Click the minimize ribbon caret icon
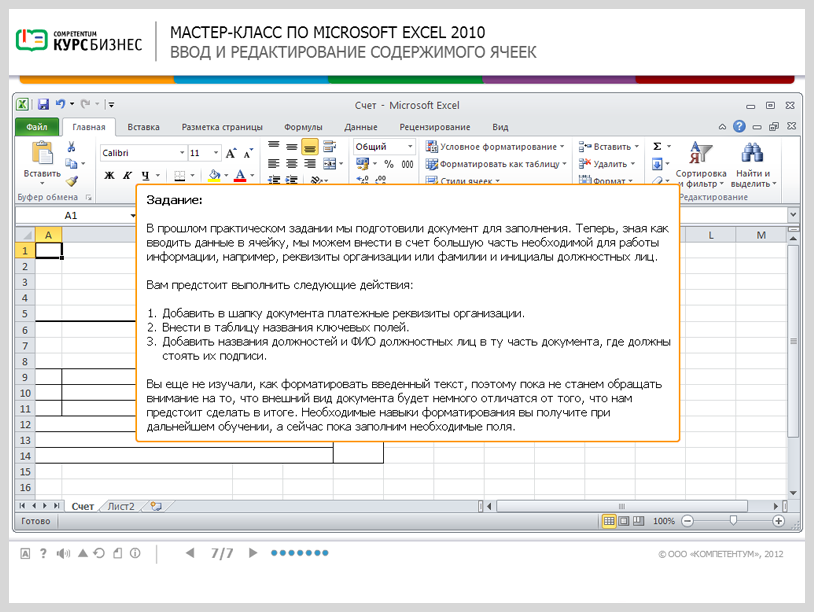814x612 pixels. pos(722,127)
